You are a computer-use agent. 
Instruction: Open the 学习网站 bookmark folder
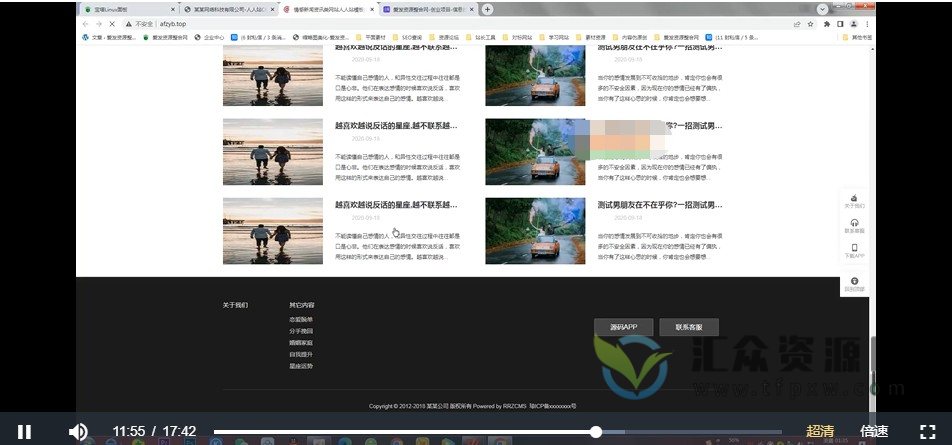coord(554,37)
